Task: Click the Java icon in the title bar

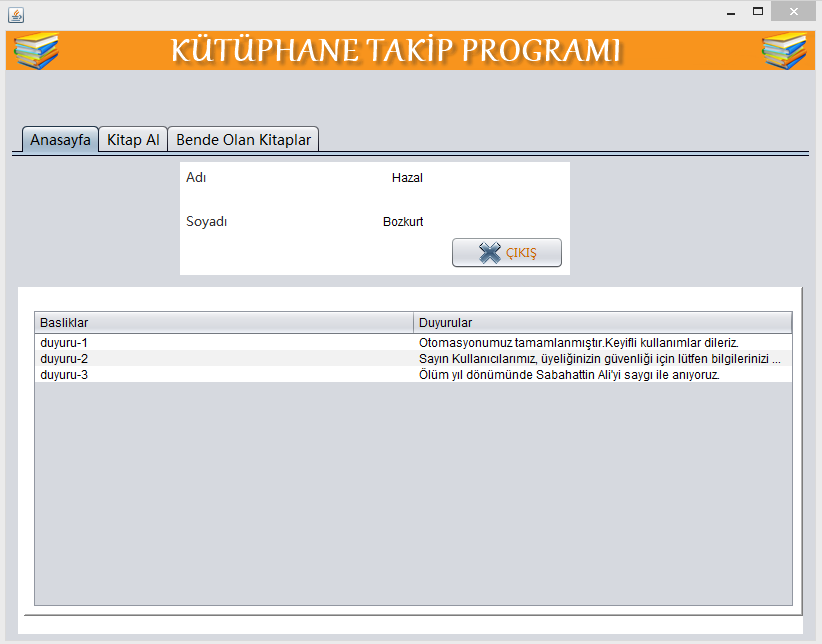Action: (x=15, y=14)
